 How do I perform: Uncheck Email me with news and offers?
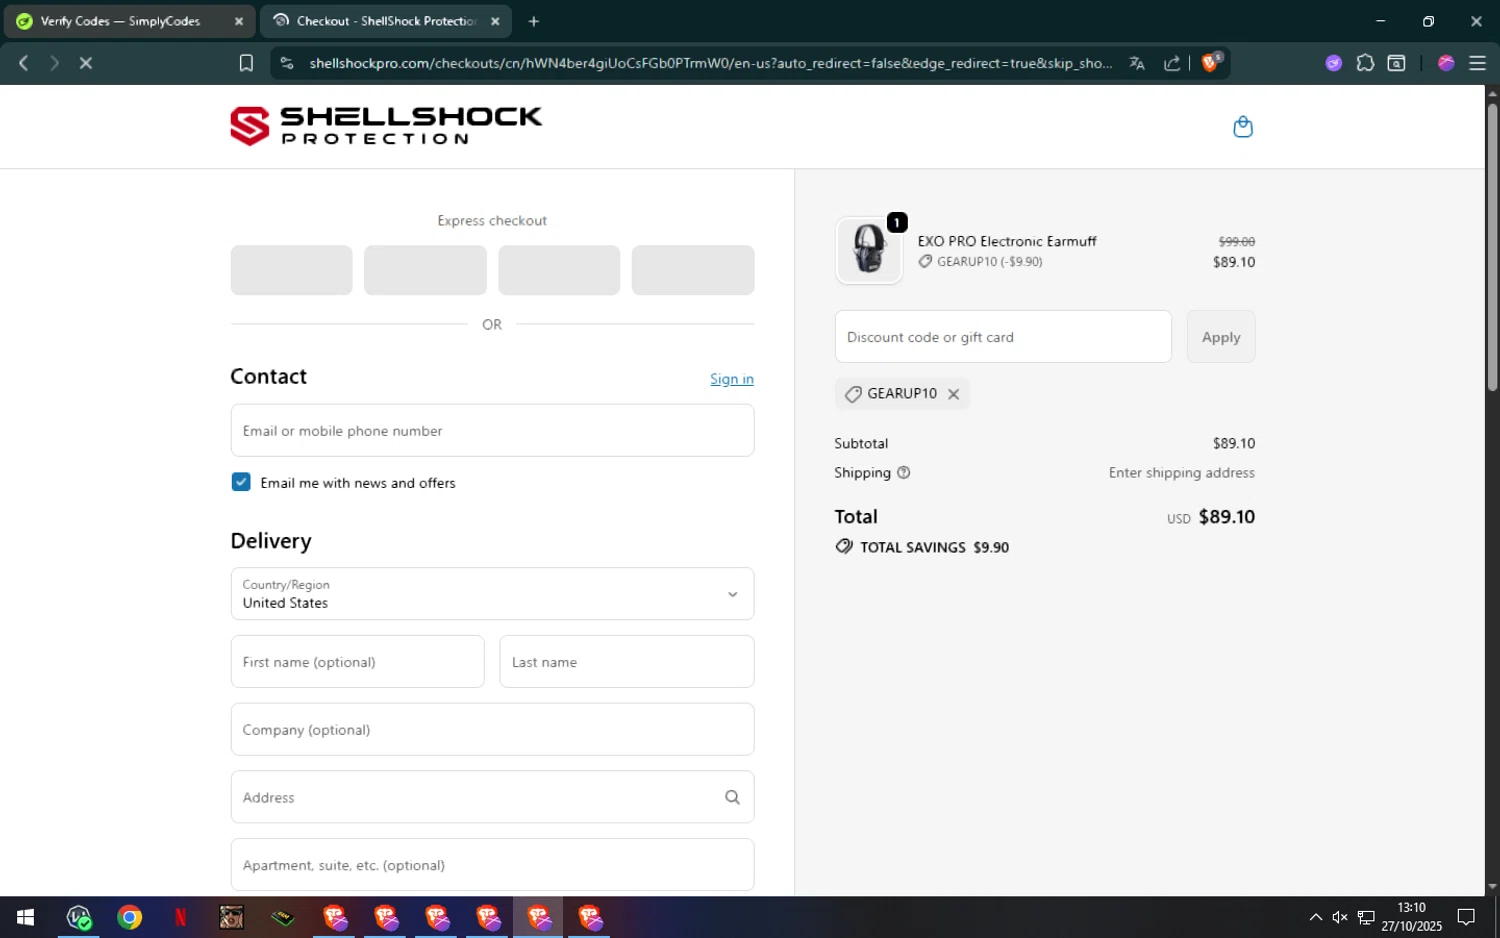(x=241, y=482)
